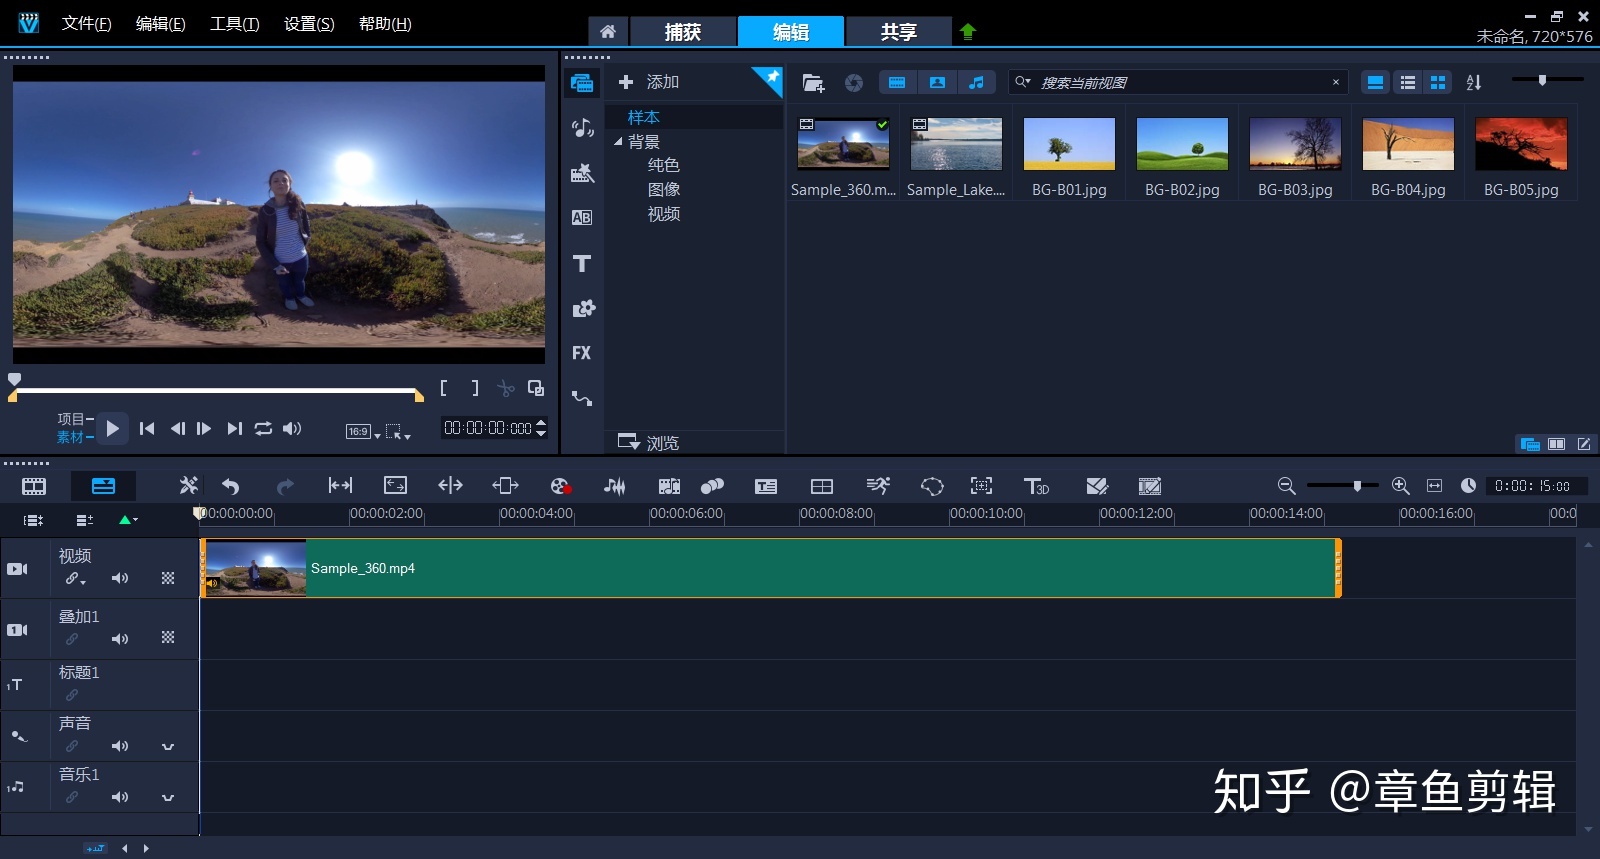Image resolution: width=1600 pixels, height=859 pixels.
Task: Switch to the 捕获 tab
Action: point(683,32)
